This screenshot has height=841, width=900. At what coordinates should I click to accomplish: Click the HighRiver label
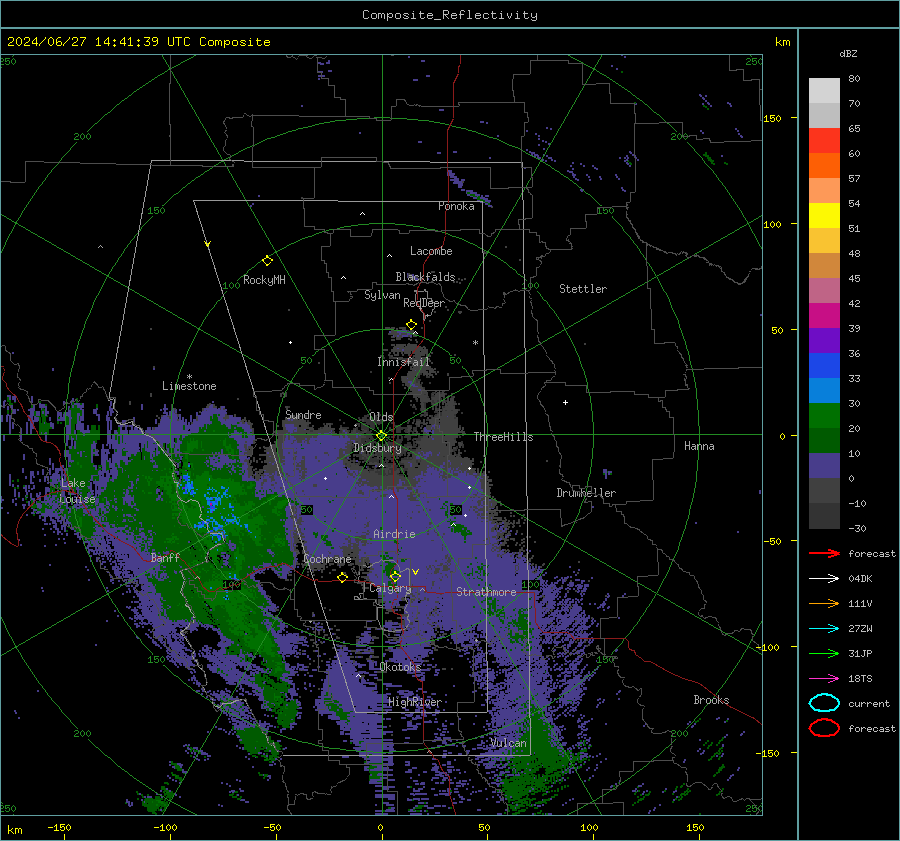[414, 702]
